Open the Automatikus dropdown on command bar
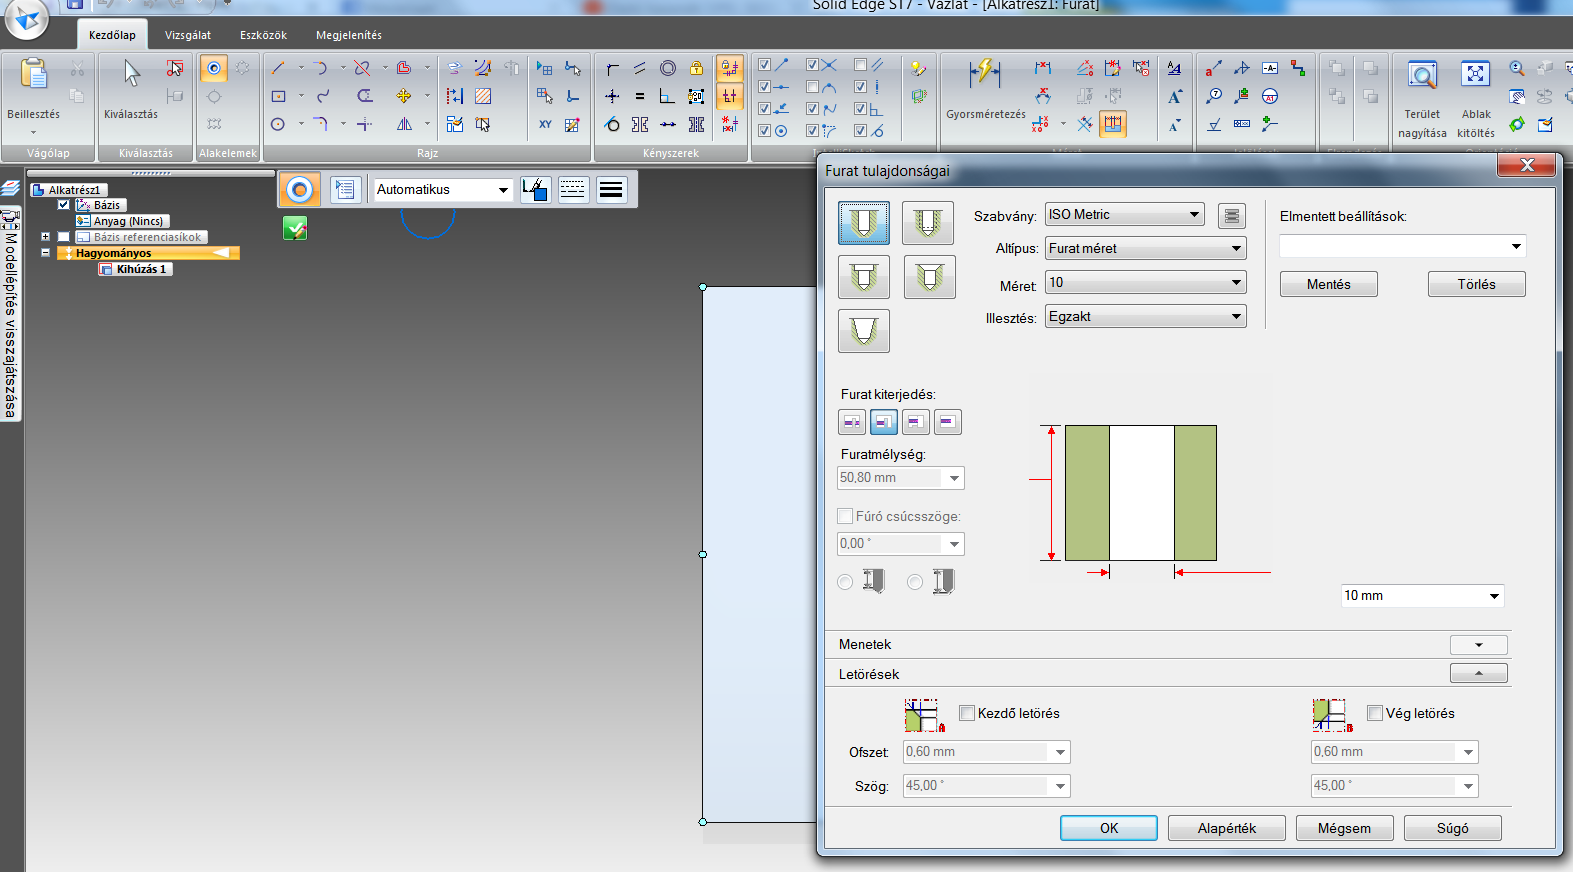Viewport: 1573px width, 872px height. point(444,190)
